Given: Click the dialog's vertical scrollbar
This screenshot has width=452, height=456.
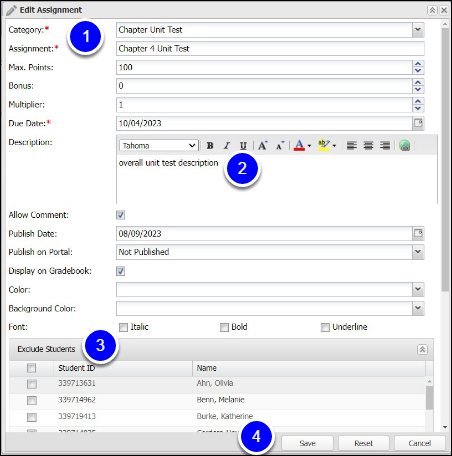Looking at the screenshot, I should coord(445,160).
